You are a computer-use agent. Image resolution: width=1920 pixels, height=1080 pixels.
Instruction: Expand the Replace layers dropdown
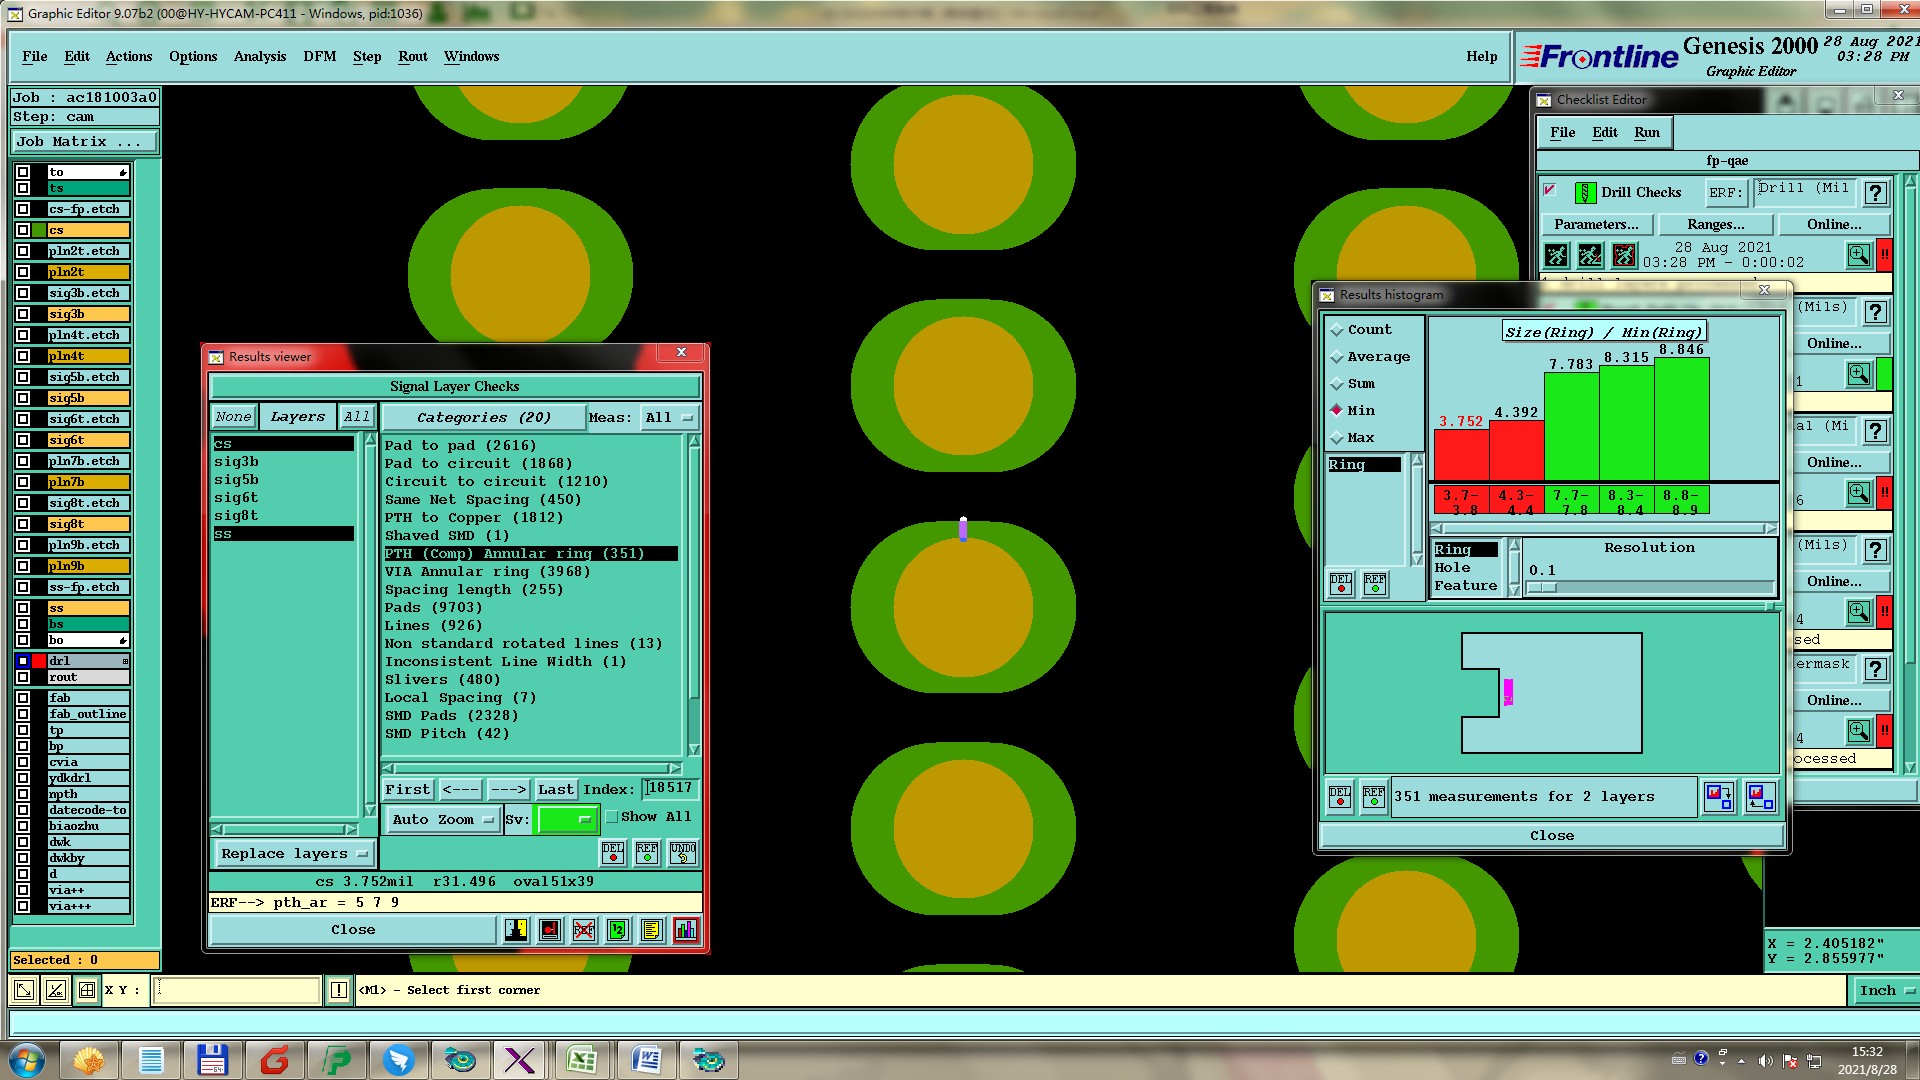[294, 854]
